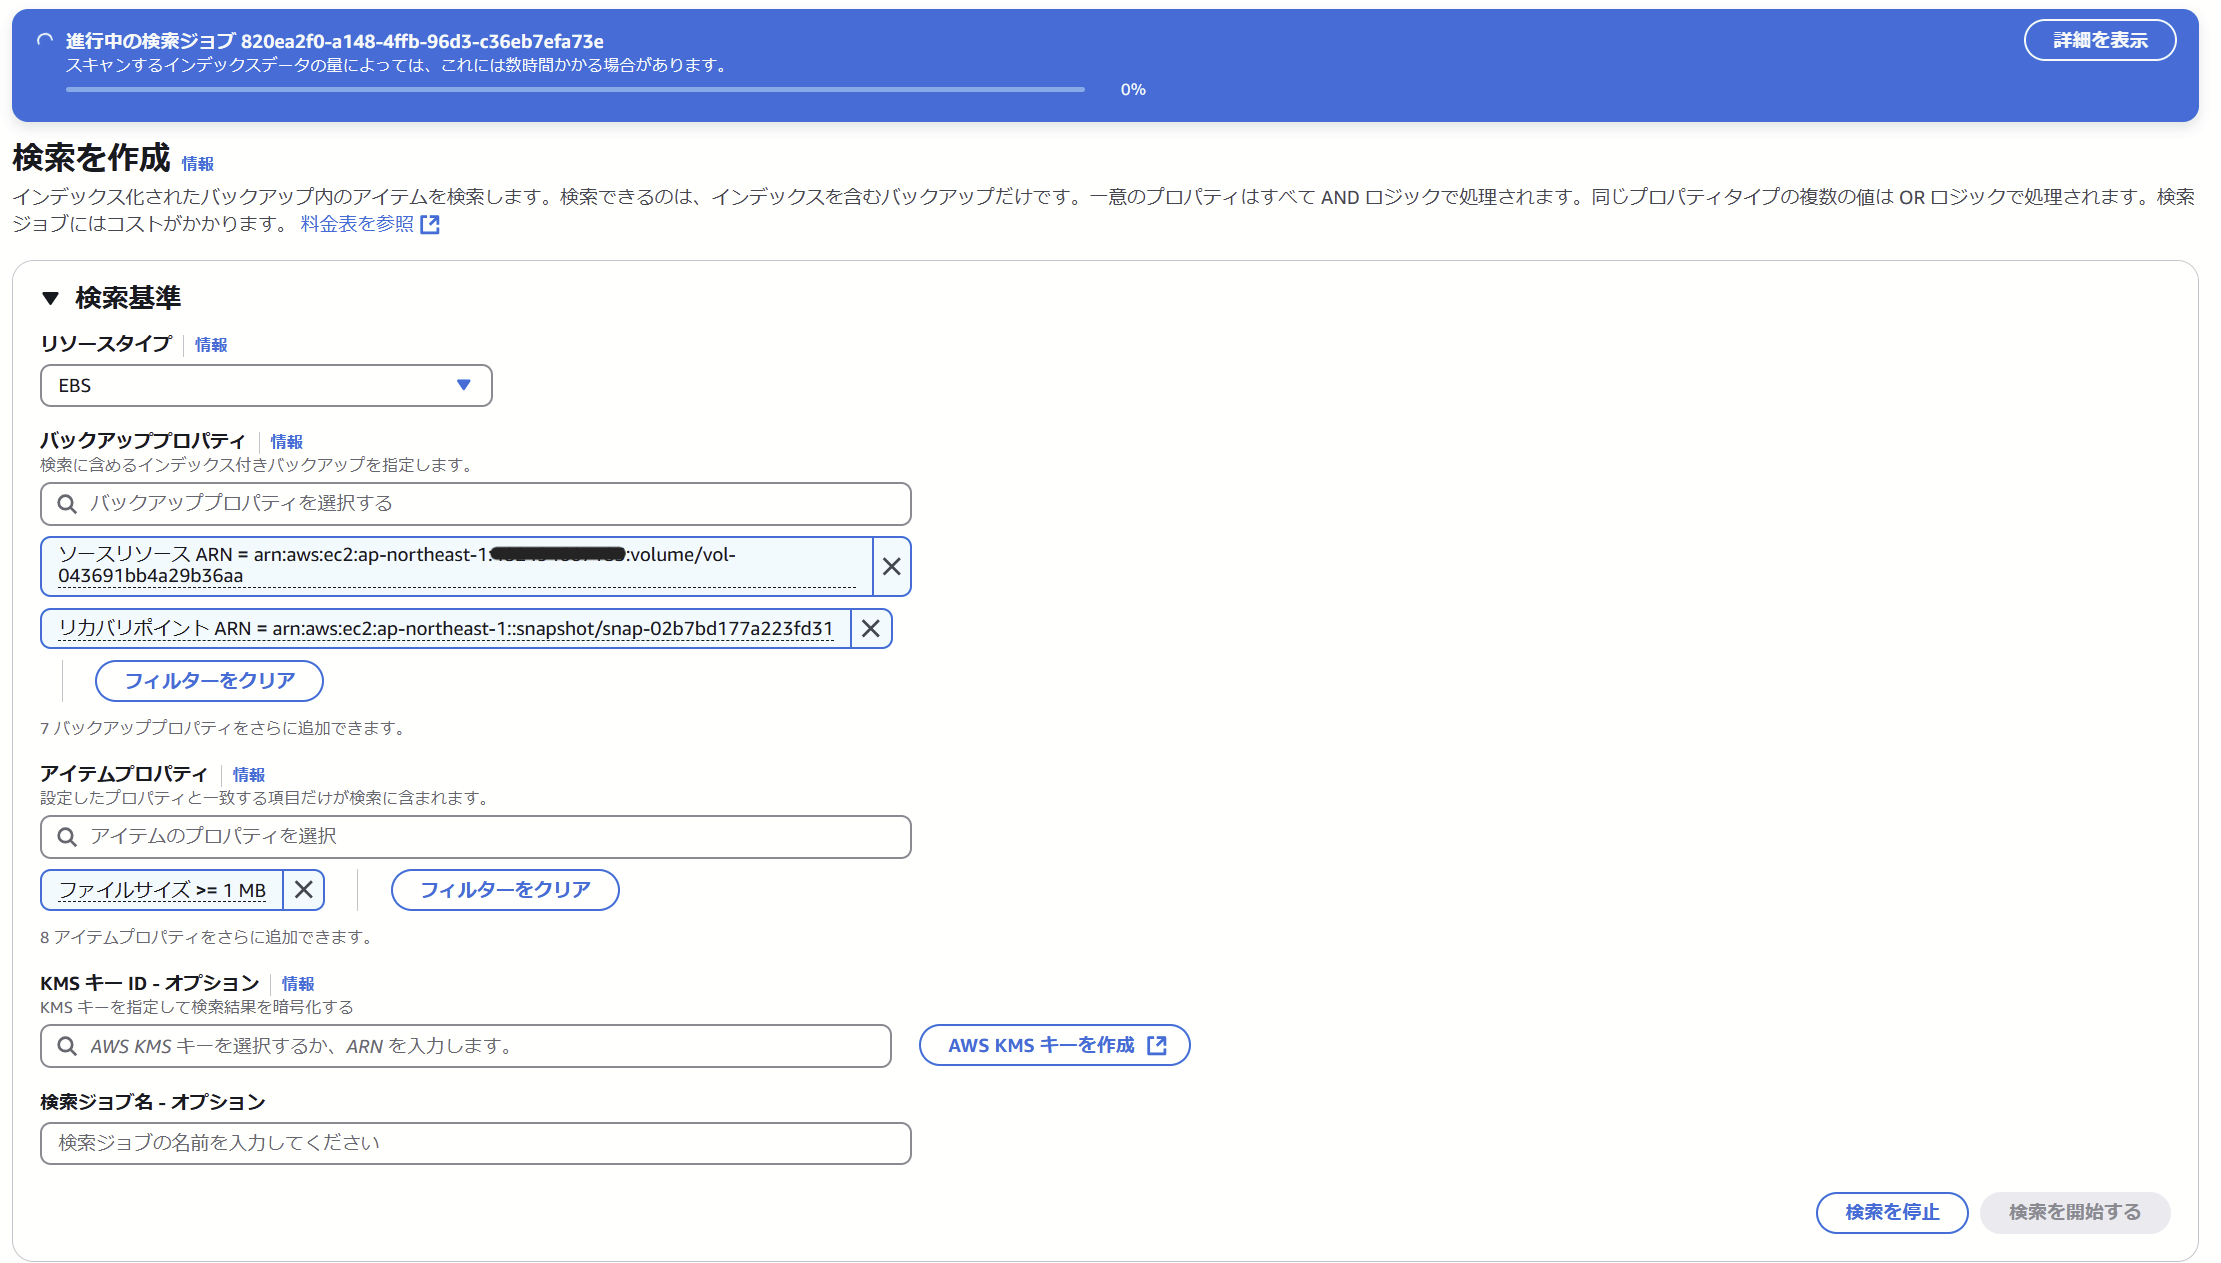This screenshot has height=1263, width=2221.
Task: Collapse the 検索基準 section
Action: point(51,298)
